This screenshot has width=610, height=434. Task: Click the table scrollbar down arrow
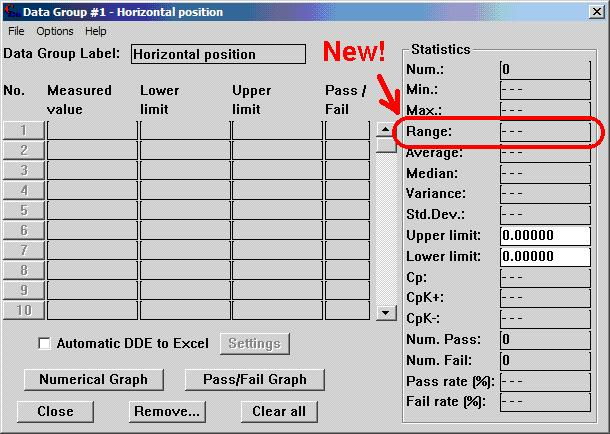tap(386, 313)
